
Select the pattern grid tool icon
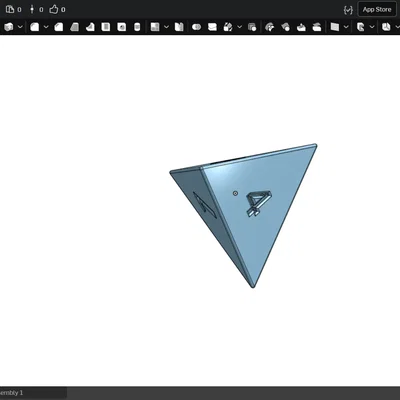point(155,27)
